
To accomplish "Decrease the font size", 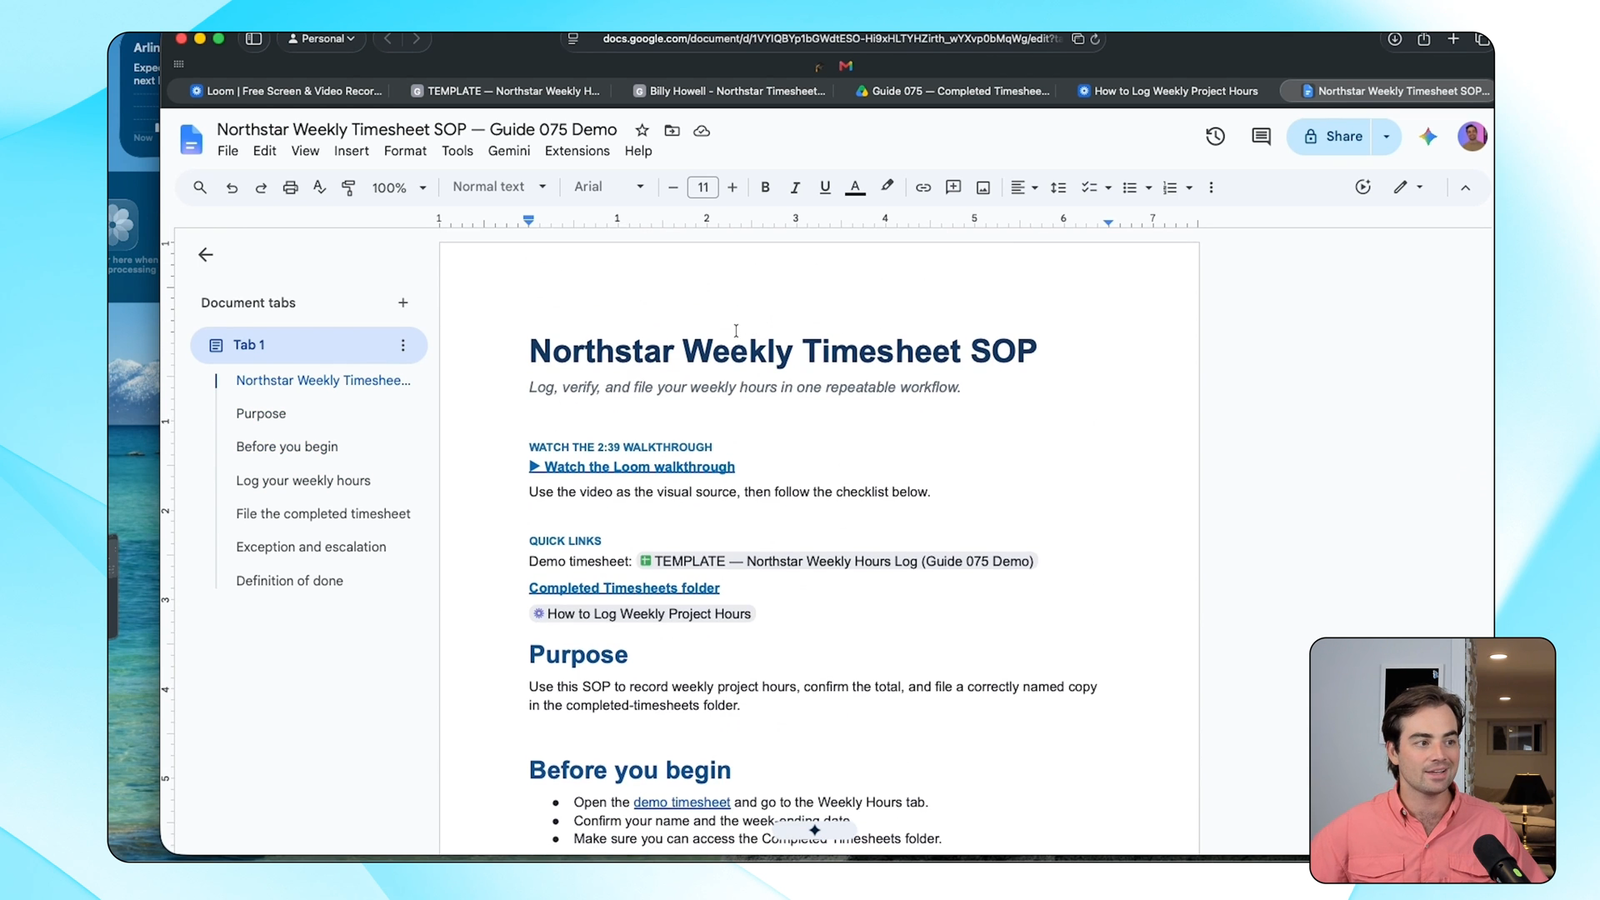I will [x=673, y=187].
